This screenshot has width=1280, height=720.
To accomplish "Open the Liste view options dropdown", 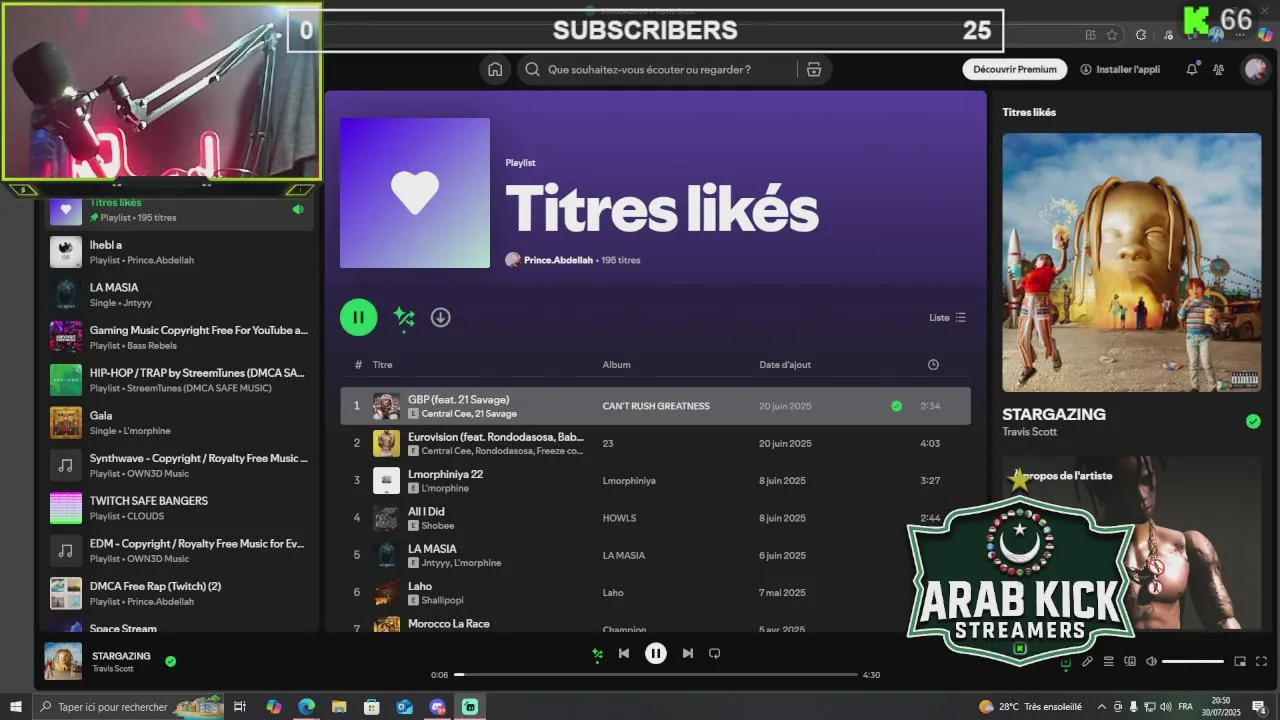I will pos(947,317).
